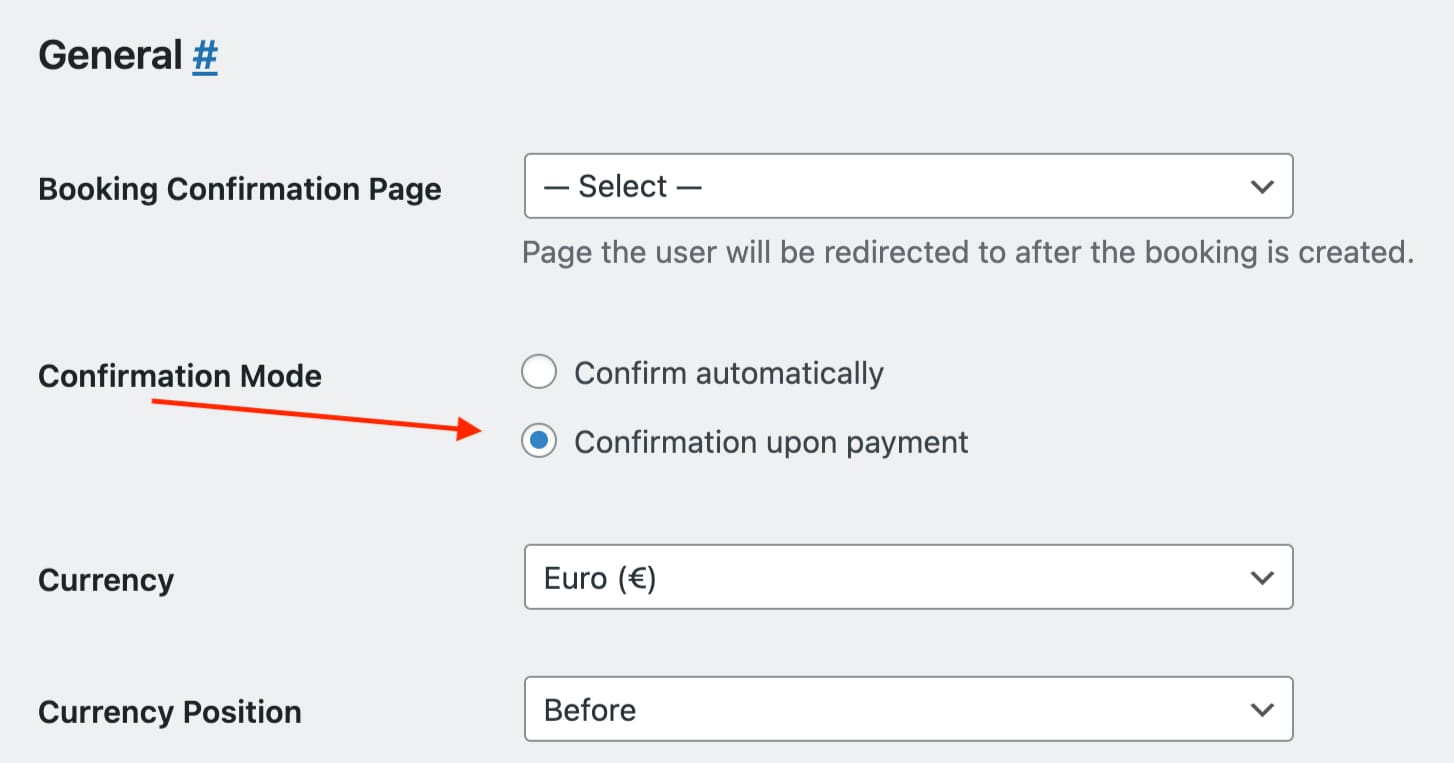Click the # anchor link beside General

(204, 56)
